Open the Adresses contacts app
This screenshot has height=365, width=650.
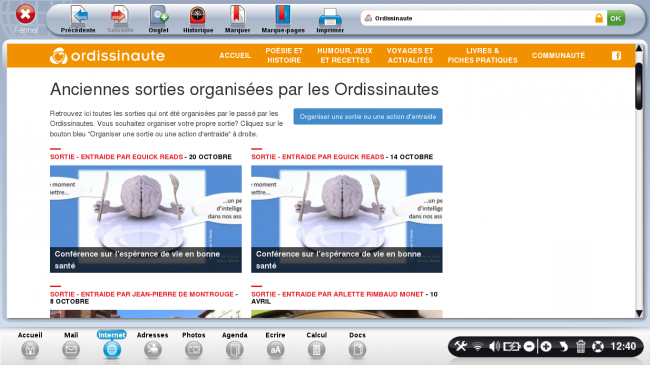153,345
